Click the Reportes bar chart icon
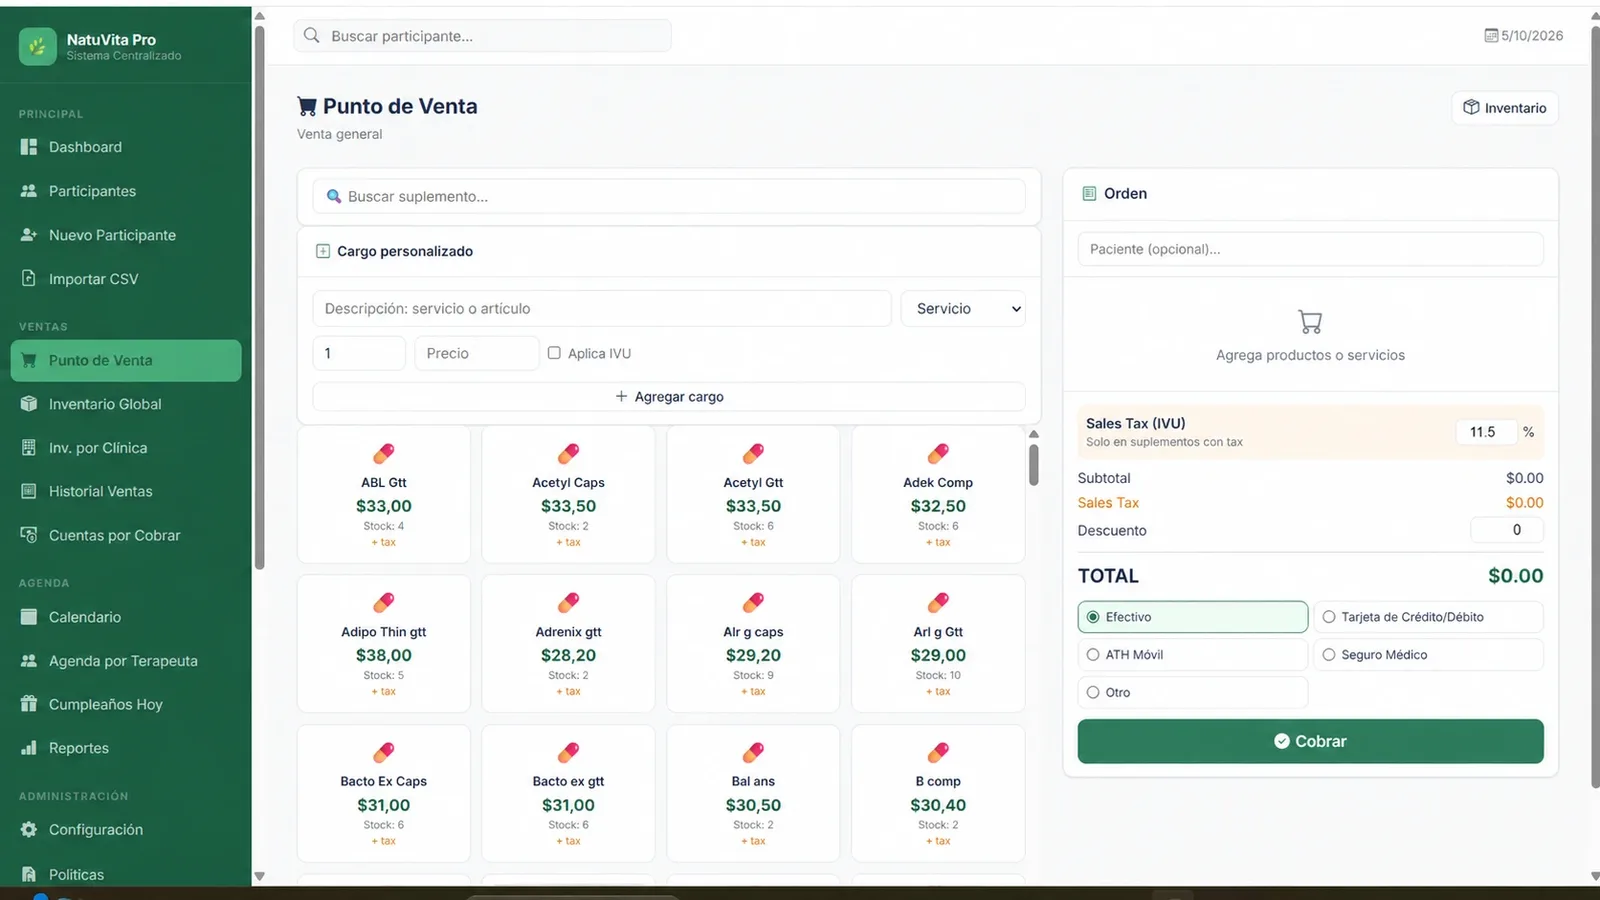 (x=29, y=748)
